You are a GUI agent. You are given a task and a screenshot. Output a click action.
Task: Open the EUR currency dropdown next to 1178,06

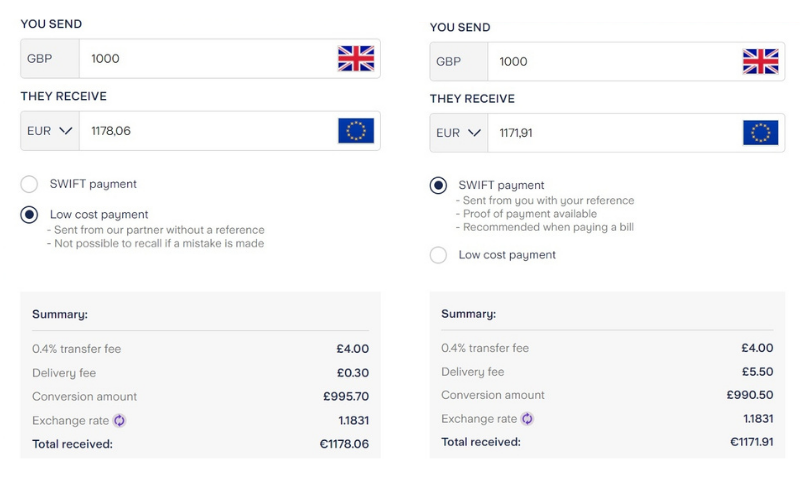pyautogui.click(x=49, y=131)
